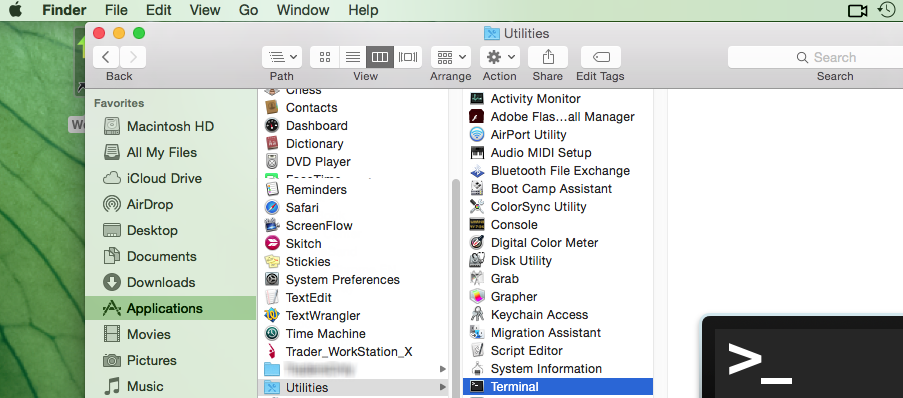Click in the Search field

tap(815, 57)
